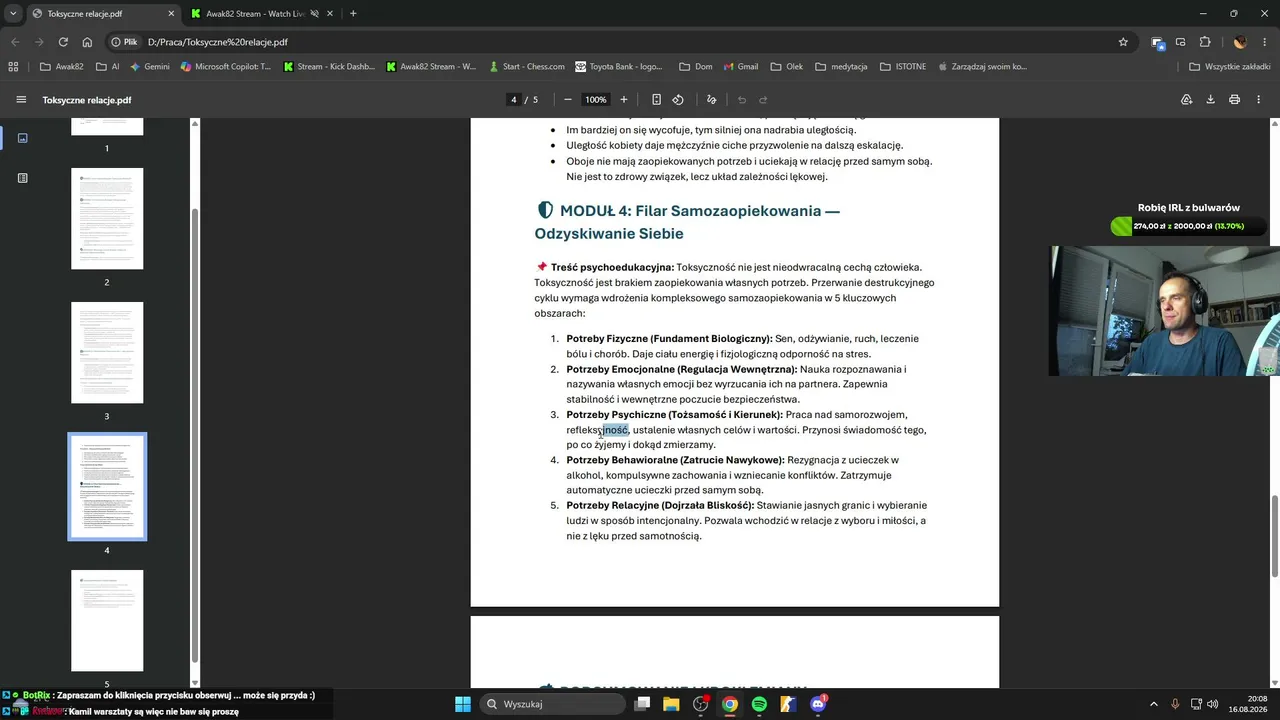
Task: Open the Chrome profile avatar
Action: (x=1240, y=42)
